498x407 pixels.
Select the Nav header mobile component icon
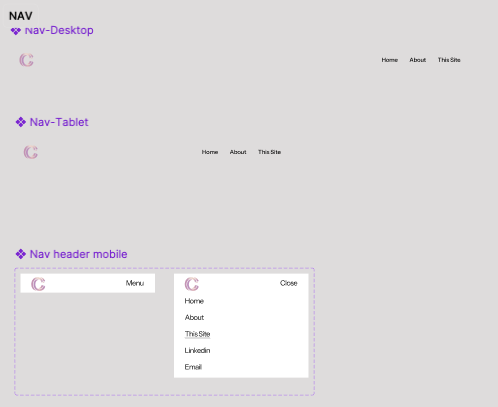(x=21, y=254)
